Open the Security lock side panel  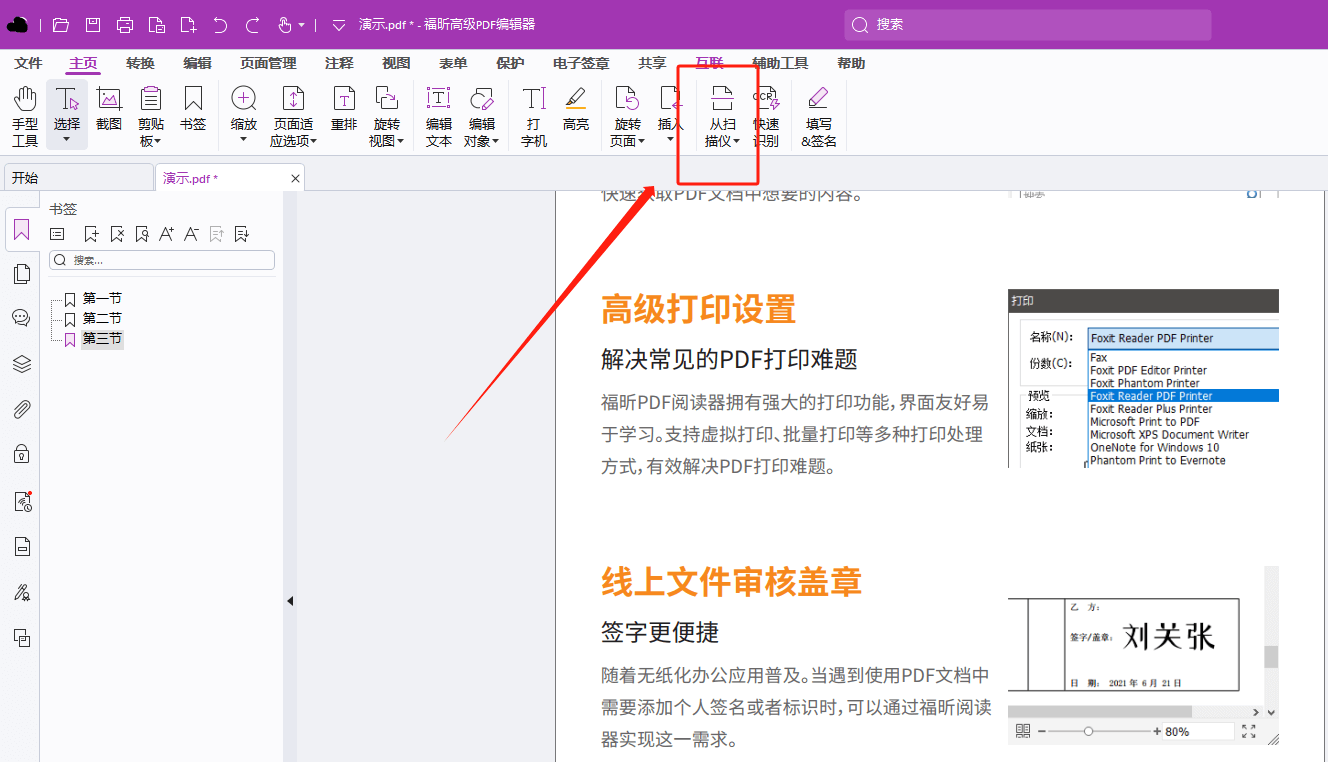click(x=21, y=454)
